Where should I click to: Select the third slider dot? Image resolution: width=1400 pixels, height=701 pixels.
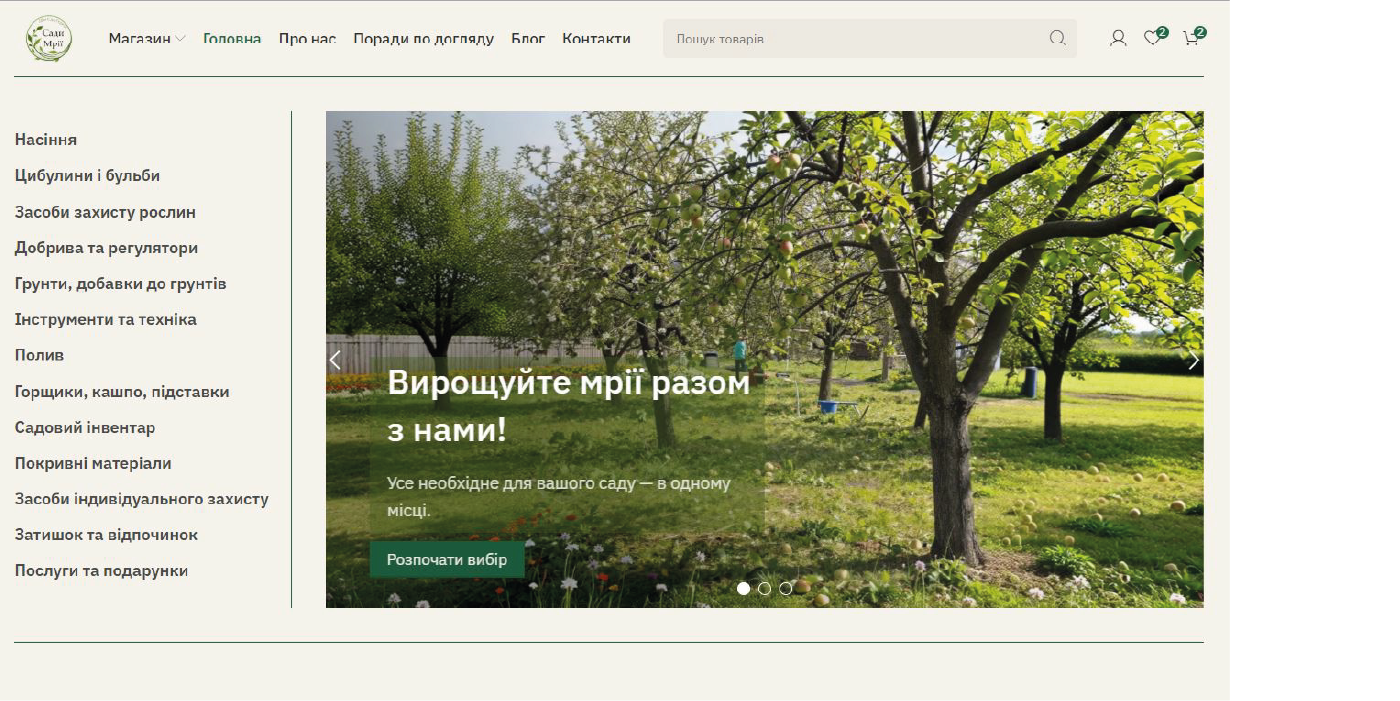(x=785, y=588)
